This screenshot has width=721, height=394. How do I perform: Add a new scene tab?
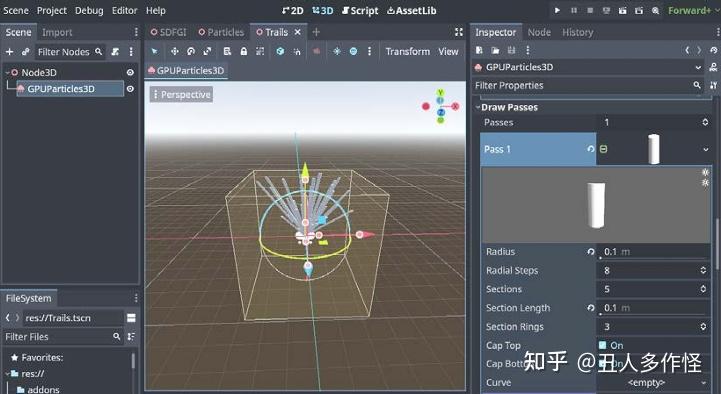pos(316,32)
